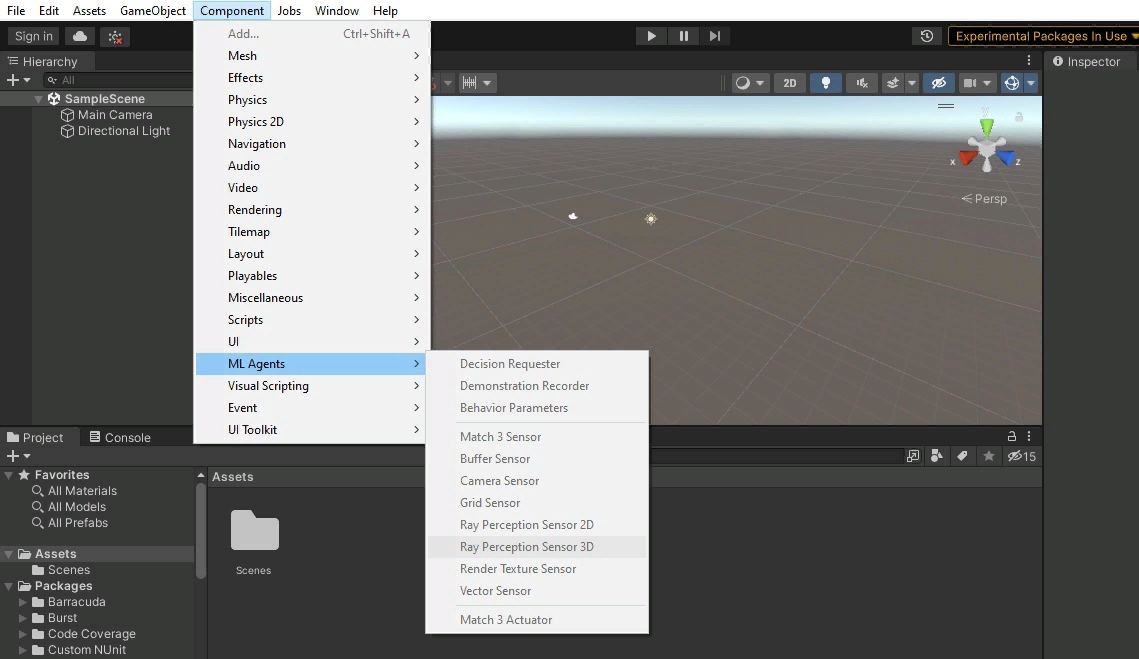The image size is (1139, 659).
Task: Click the favorites star icon in Project
Action: coord(989,456)
